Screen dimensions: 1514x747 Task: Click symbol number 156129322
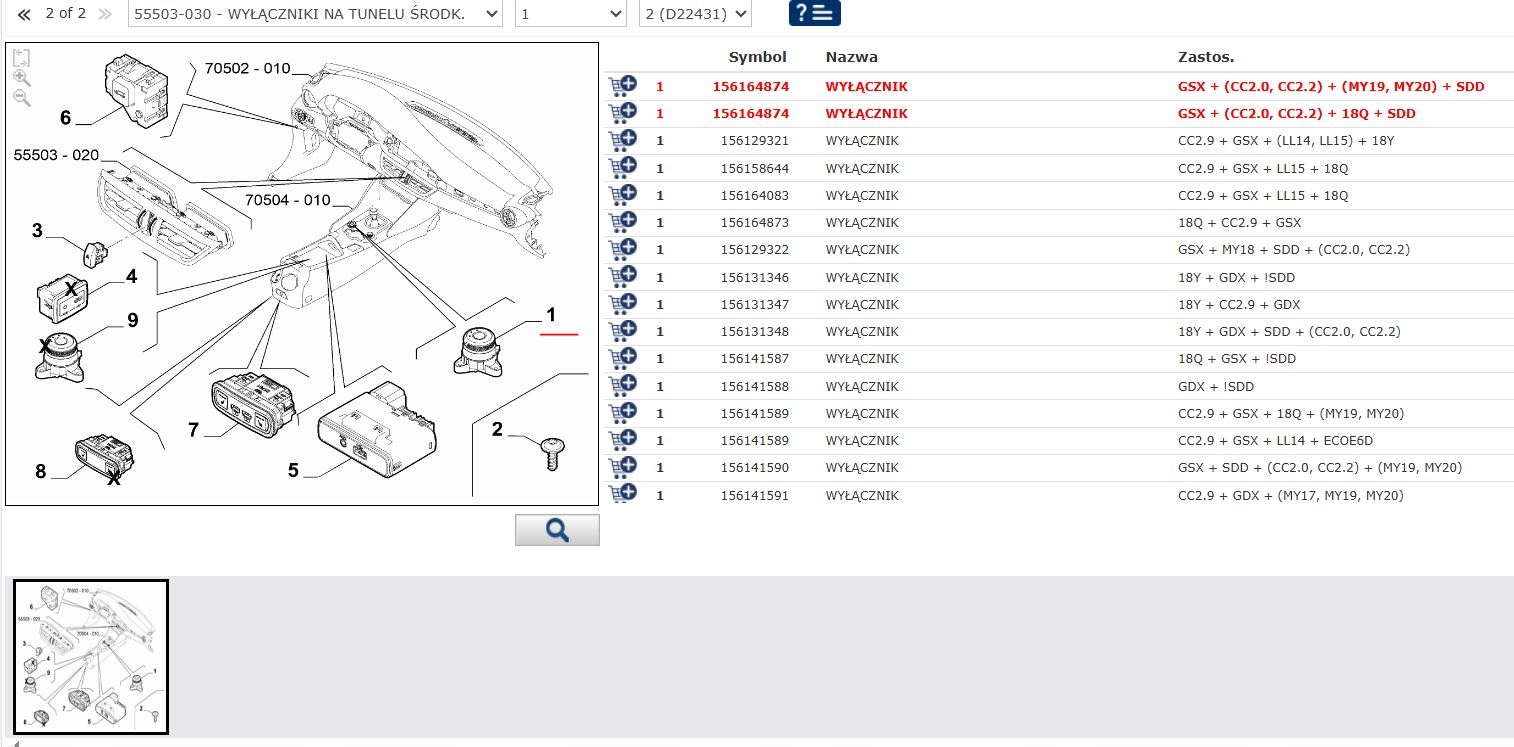(x=754, y=249)
